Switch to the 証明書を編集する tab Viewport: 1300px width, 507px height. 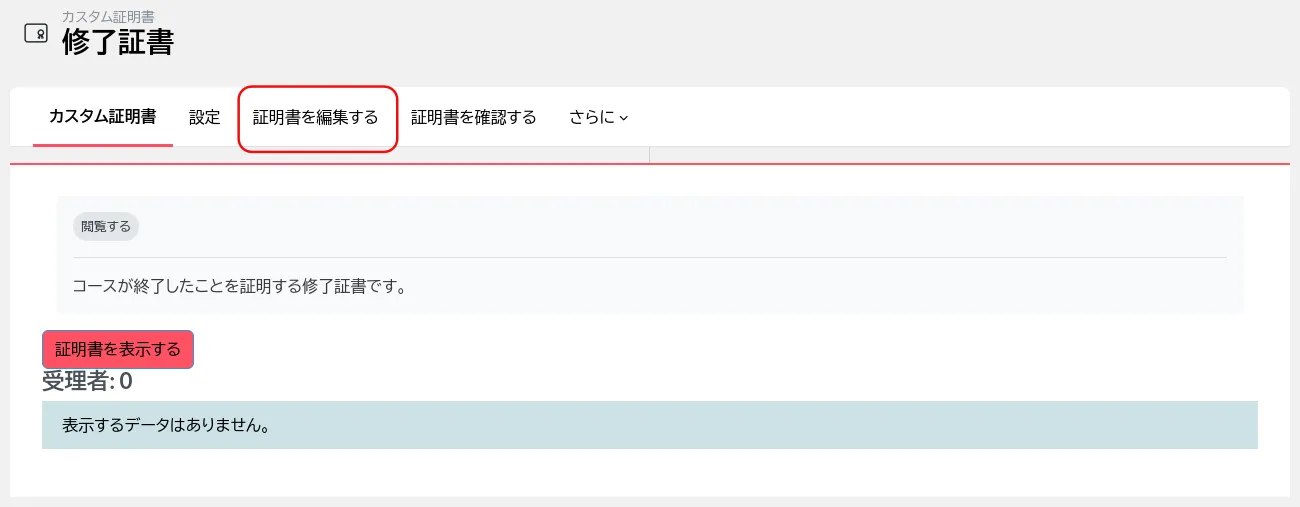(316, 117)
